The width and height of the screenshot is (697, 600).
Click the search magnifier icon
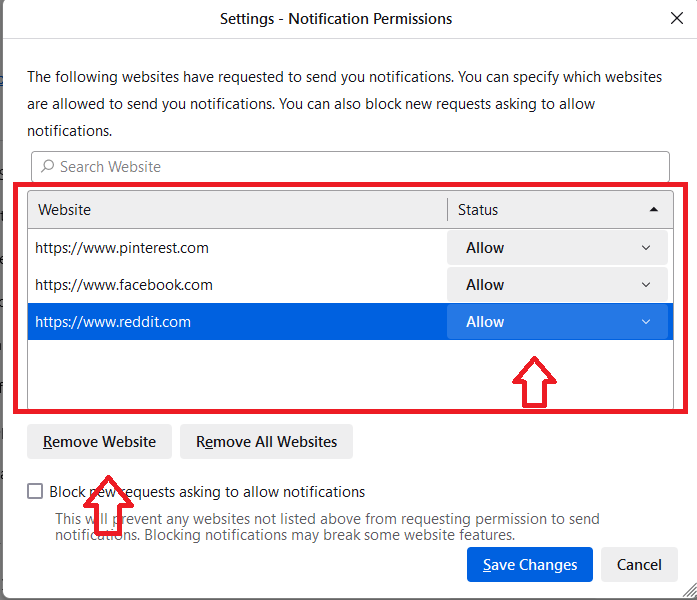[x=48, y=166]
